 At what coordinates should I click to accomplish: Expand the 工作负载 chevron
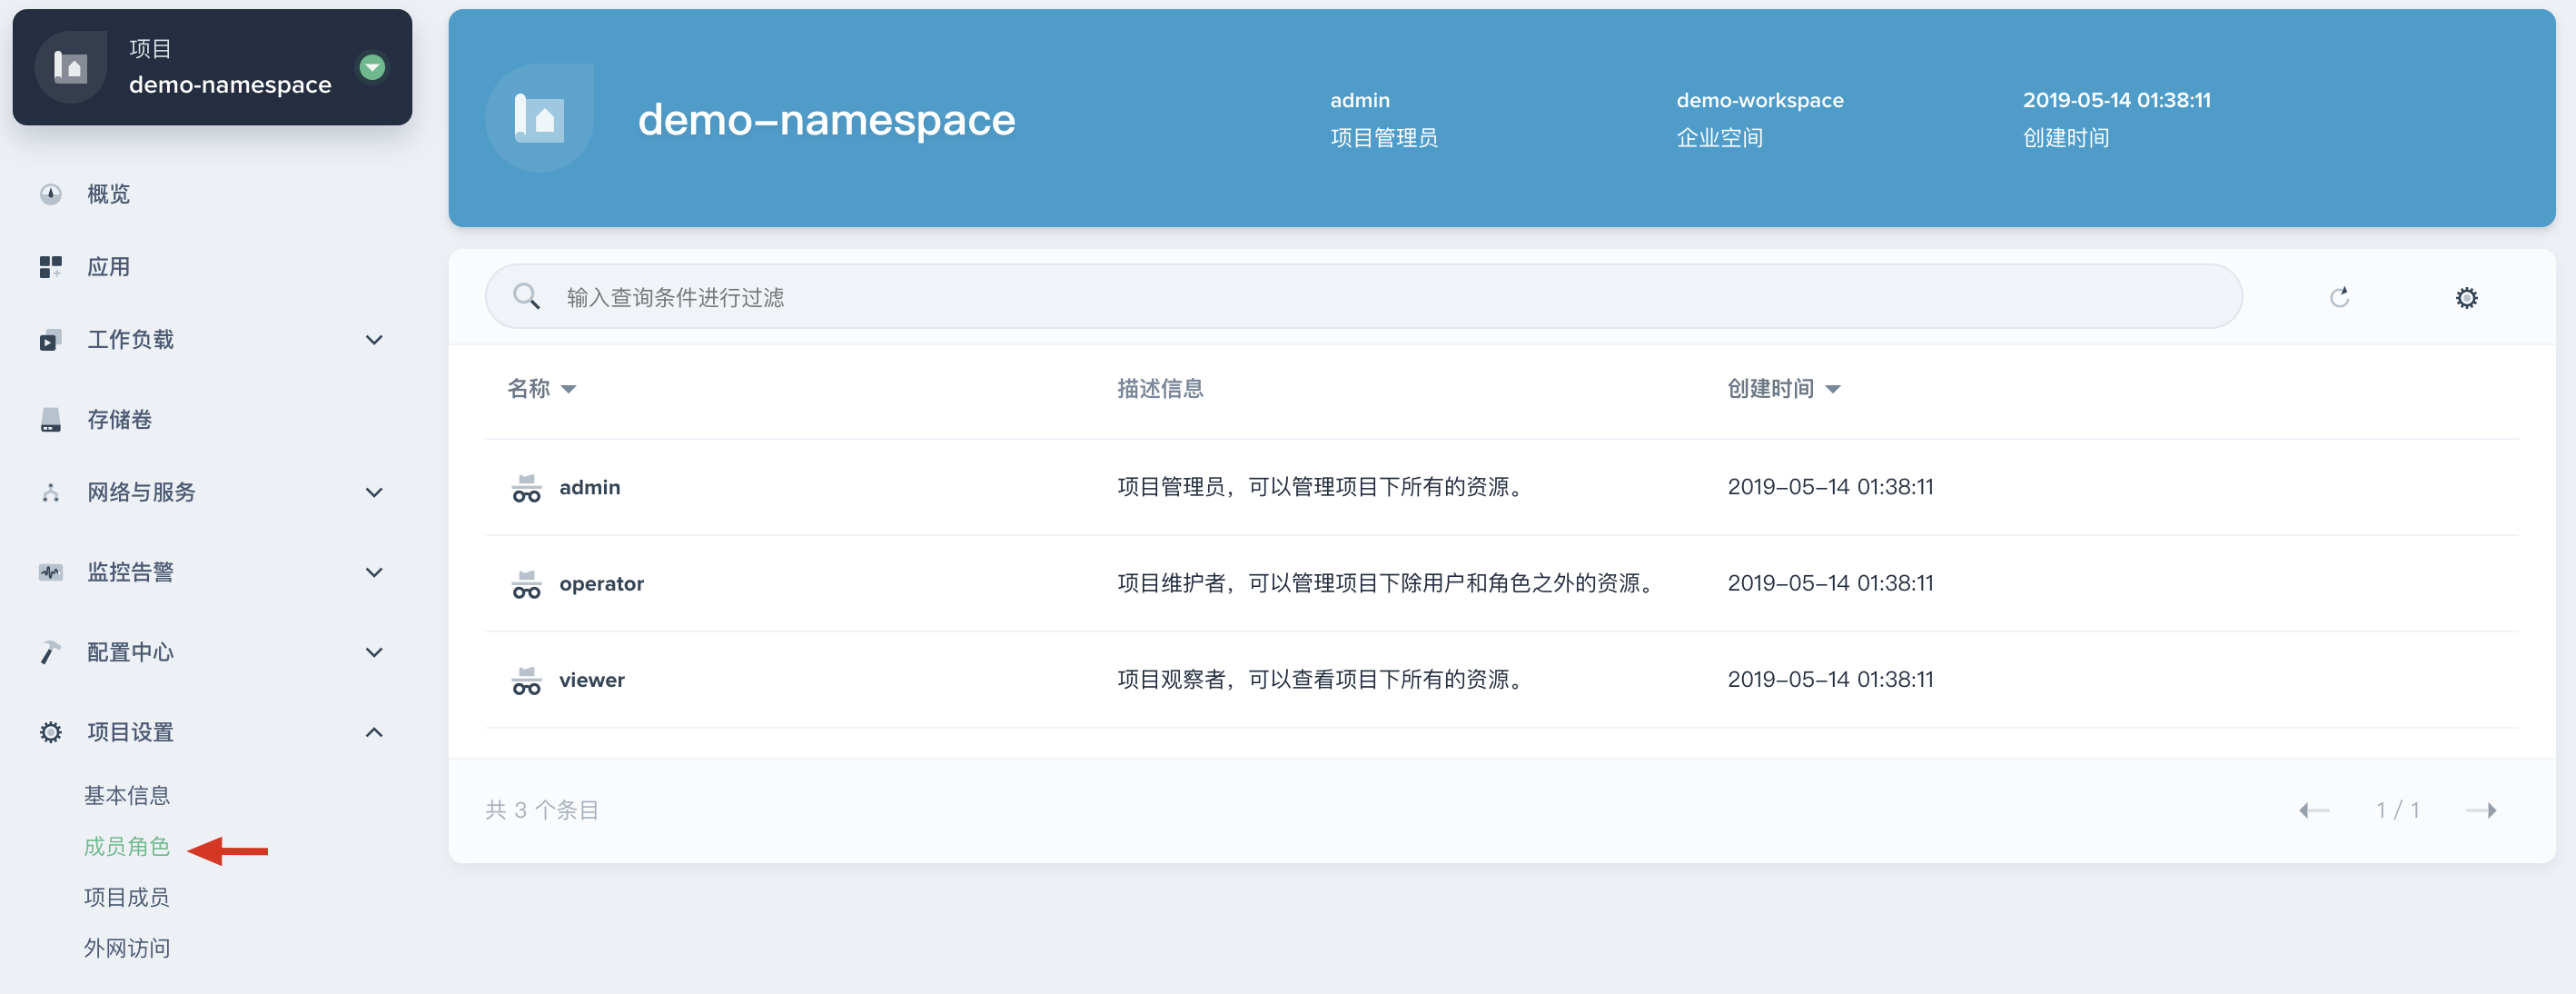(374, 340)
